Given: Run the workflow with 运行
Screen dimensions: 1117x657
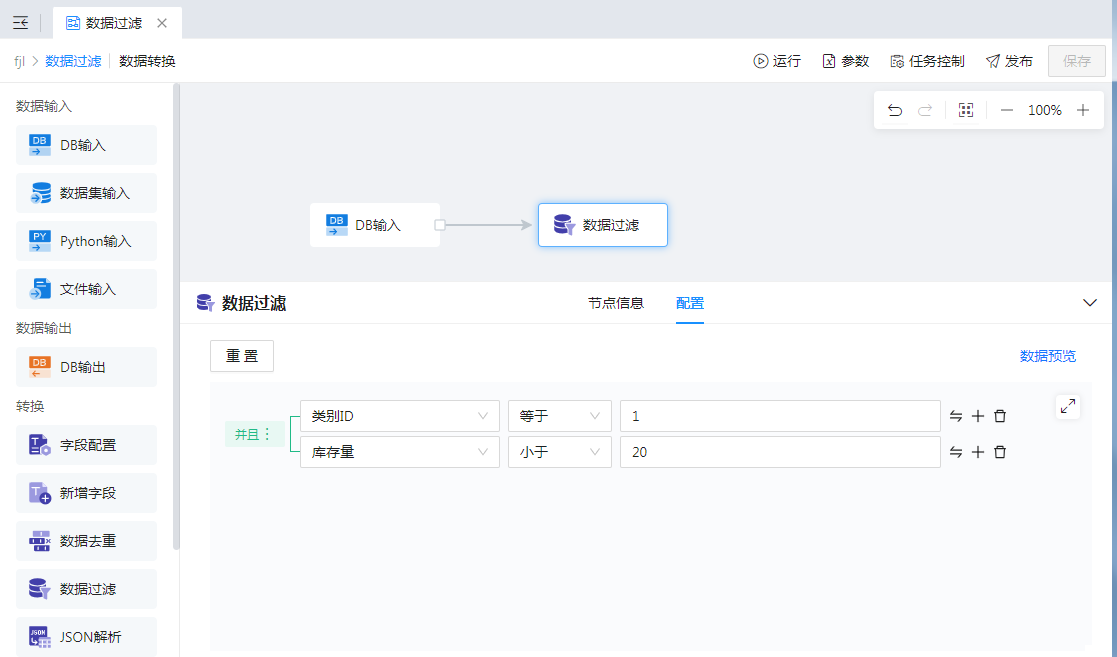Looking at the screenshot, I should point(777,61).
